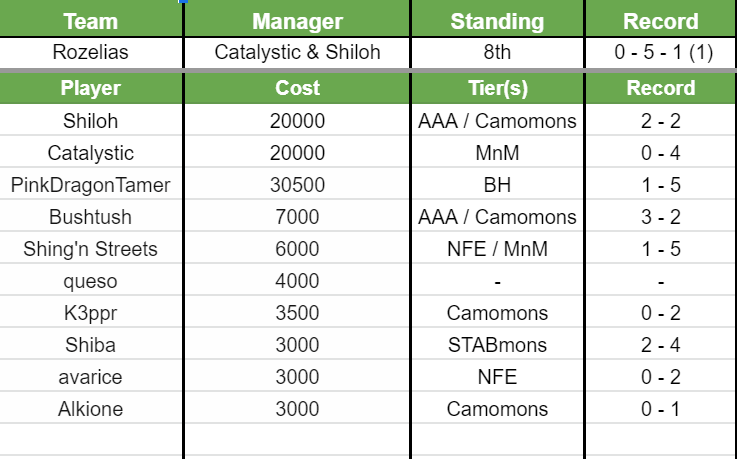Click the 30500 cost cell
The image size is (737, 459).
pyautogui.click(x=297, y=185)
